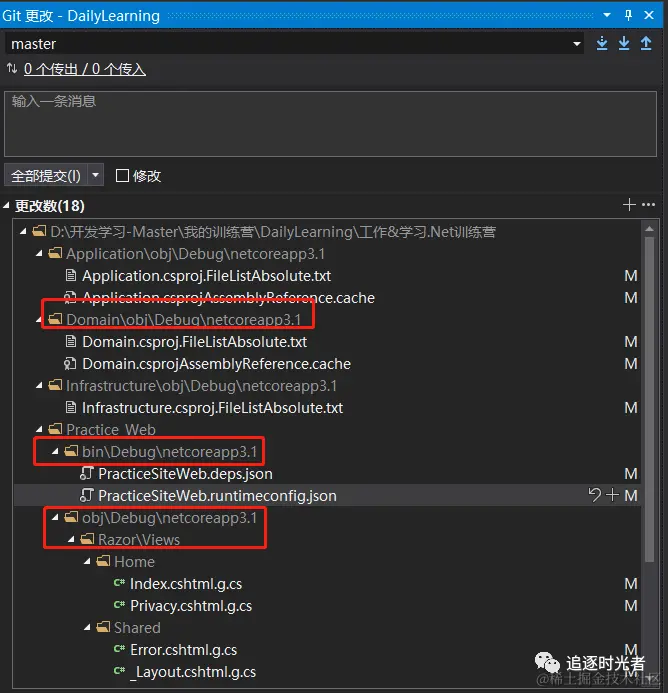The height and width of the screenshot is (693, 668).
Task: Collapse the Infrastructure\obj\Debug folder node
Action: (x=39, y=385)
